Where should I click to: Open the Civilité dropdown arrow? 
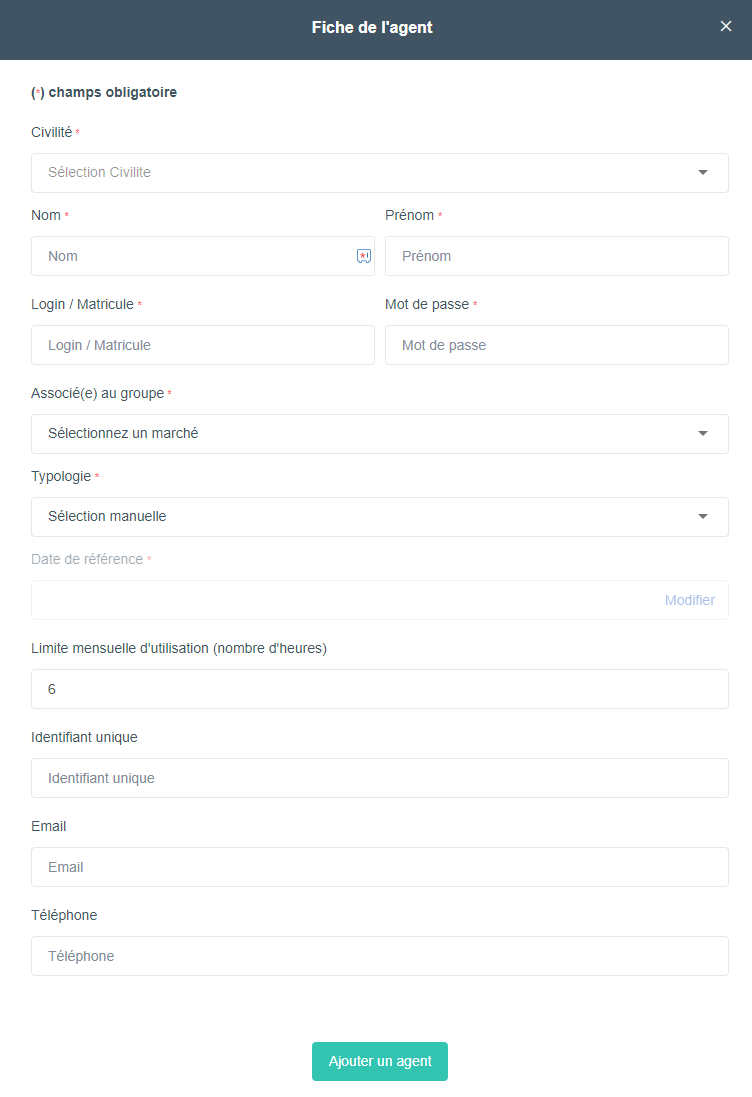[703, 173]
